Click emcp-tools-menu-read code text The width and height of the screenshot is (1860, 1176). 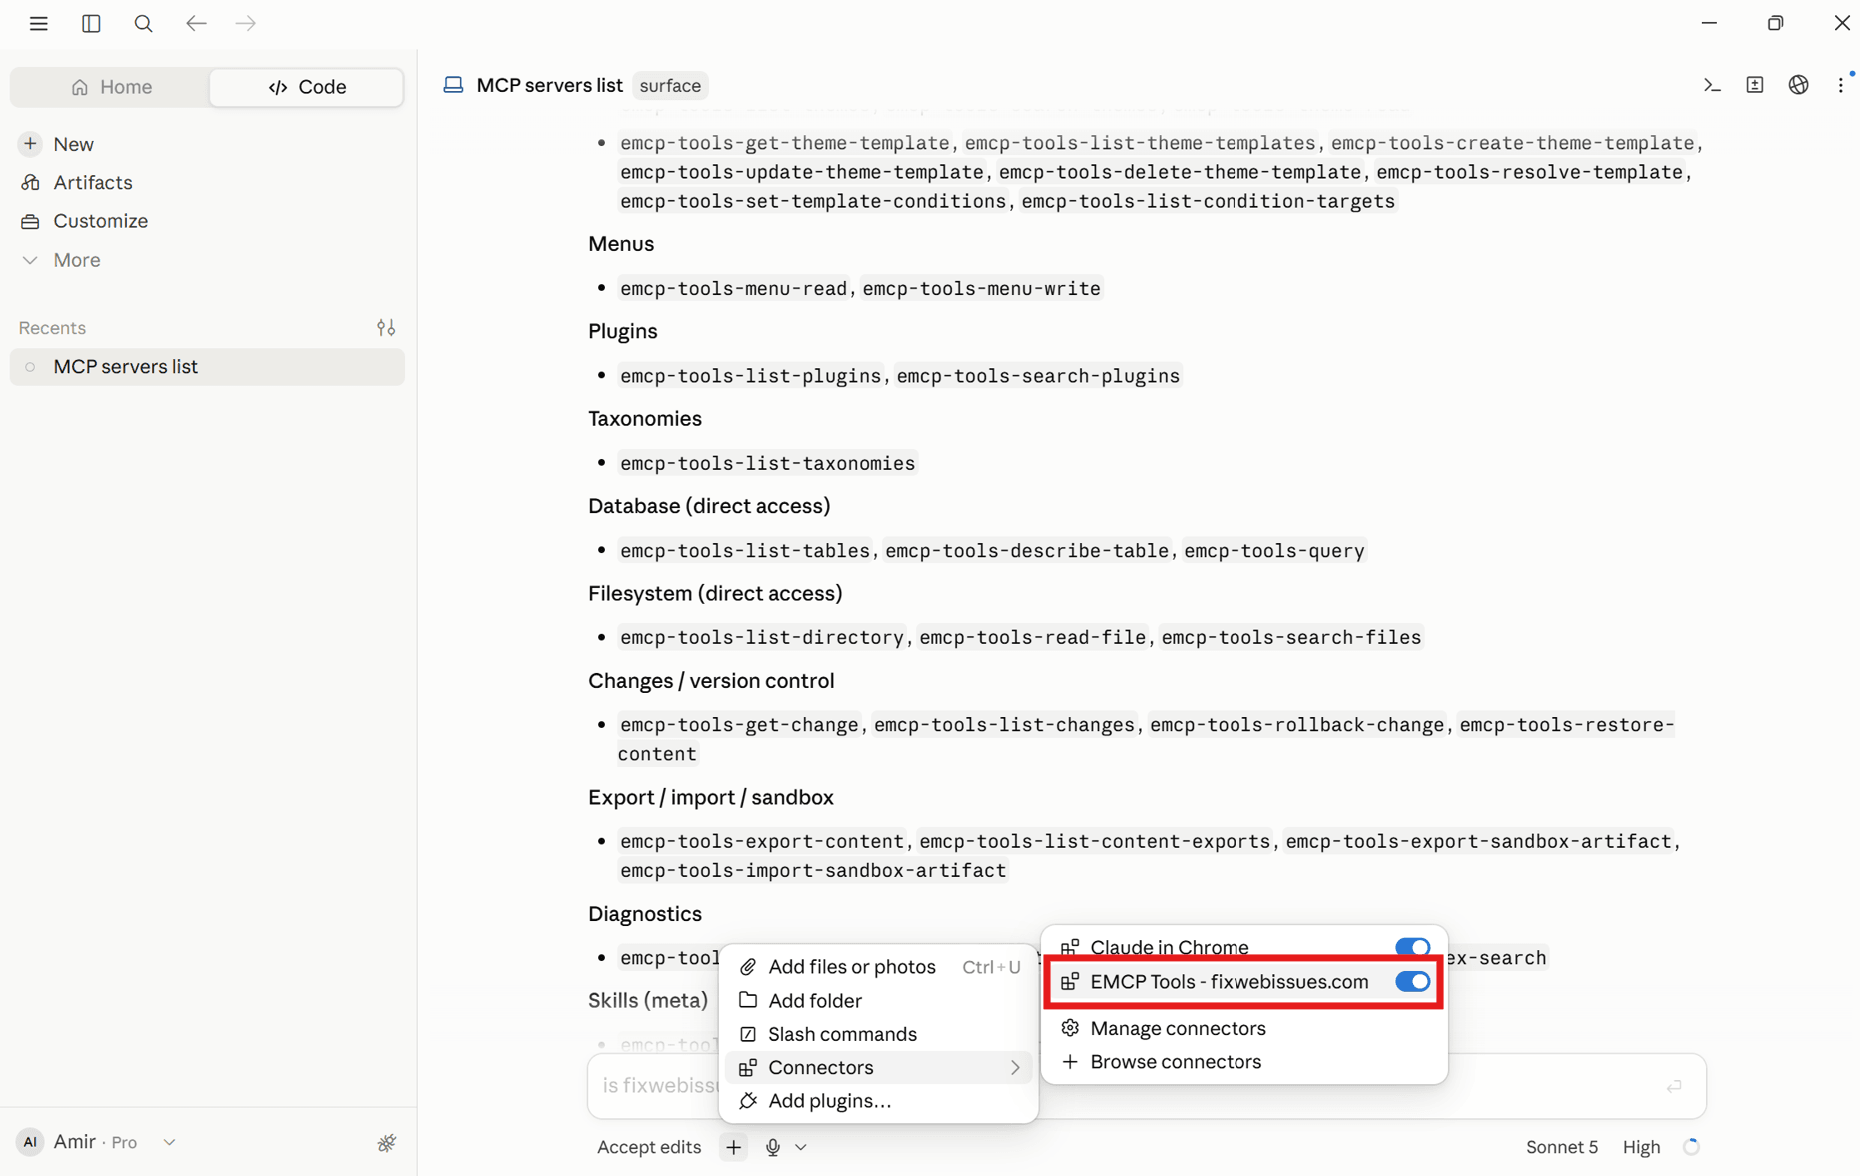coord(733,288)
